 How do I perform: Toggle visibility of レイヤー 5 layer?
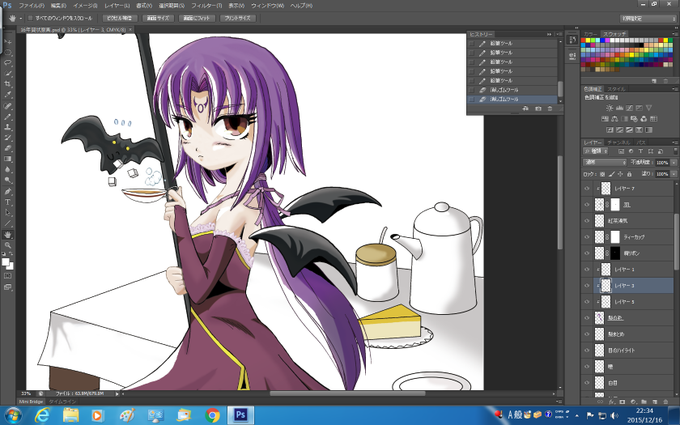587,301
